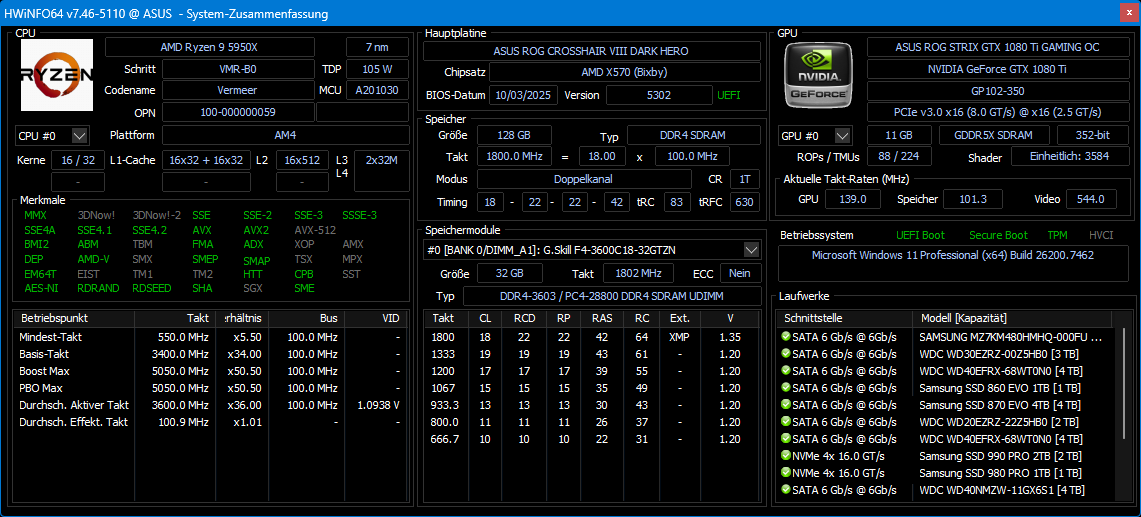This screenshot has height=517, width=1141.
Task: Click the status icon for WDC WD40NMZW drive
Action: click(786, 490)
